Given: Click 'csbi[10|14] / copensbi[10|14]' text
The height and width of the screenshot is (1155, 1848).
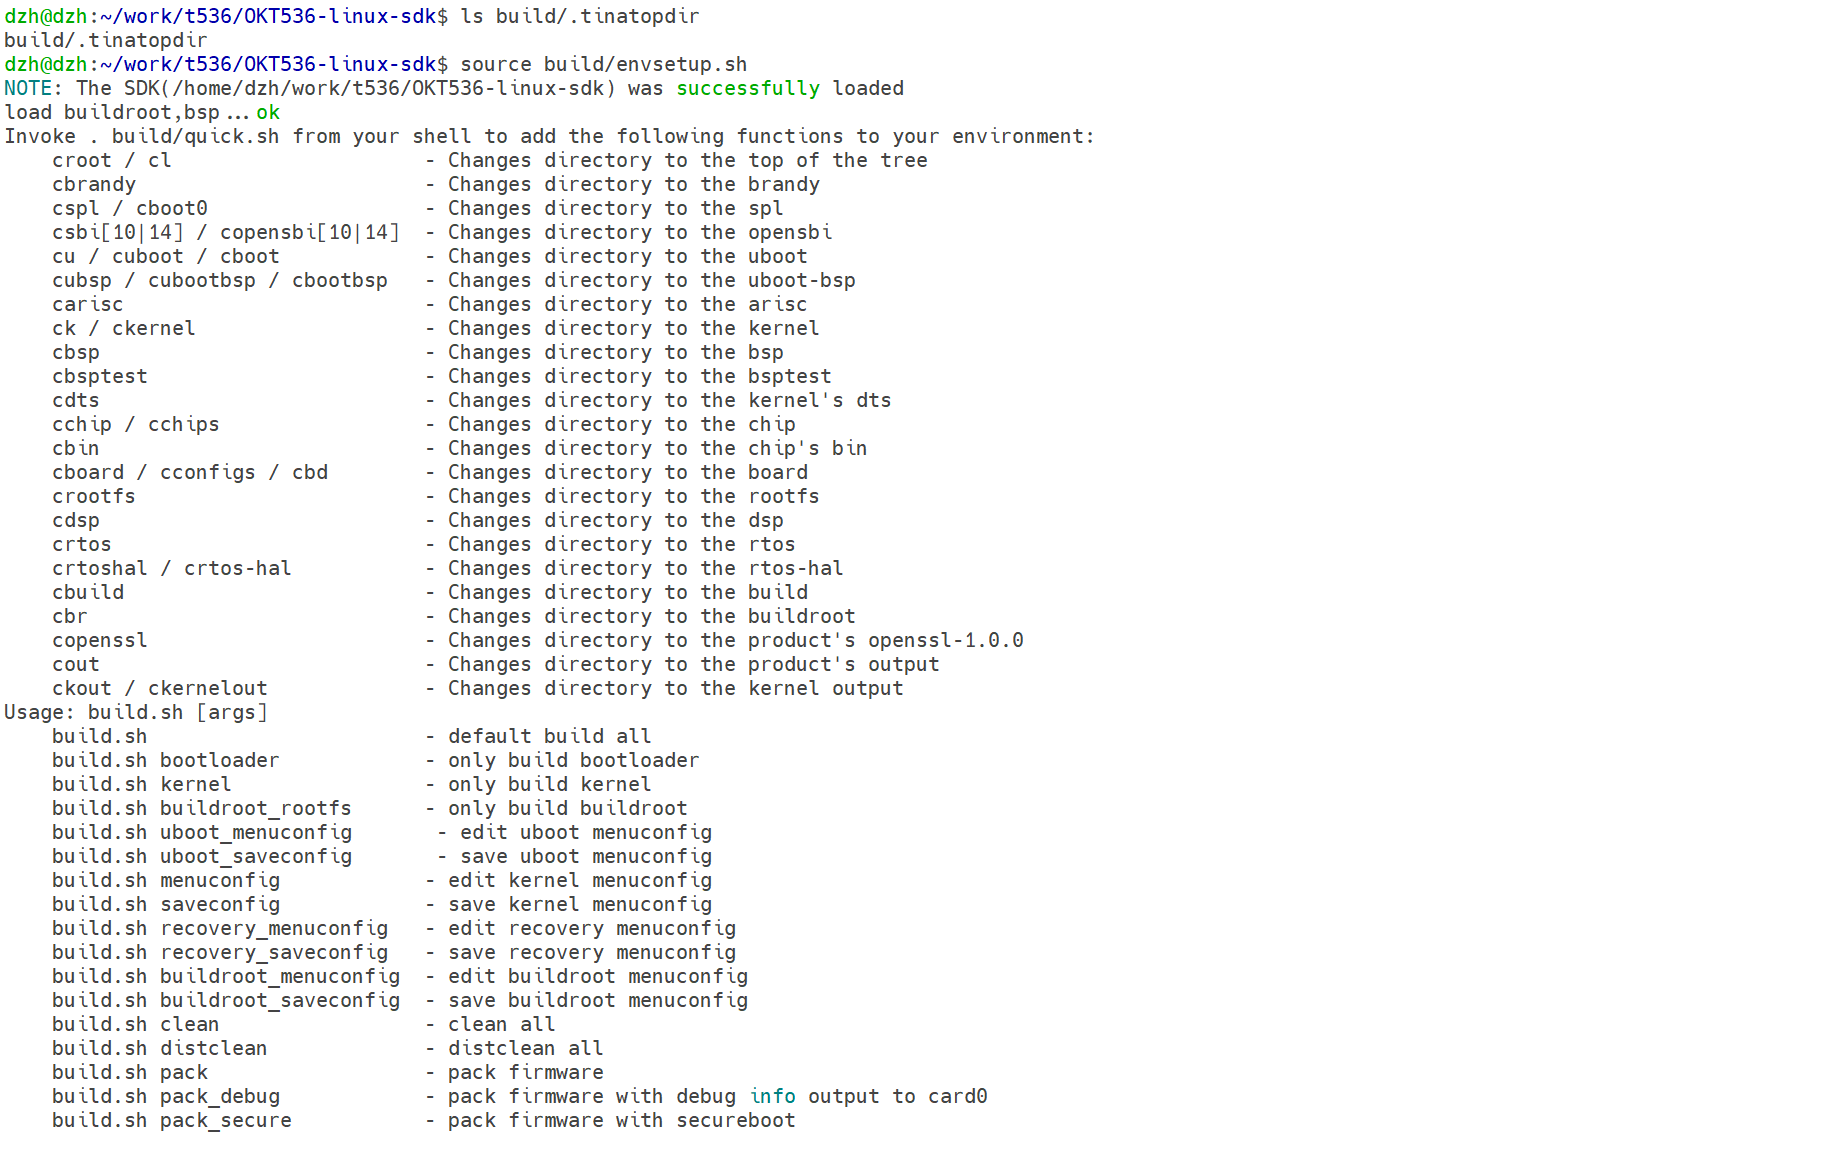Looking at the screenshot, I should tap(226, 232).
